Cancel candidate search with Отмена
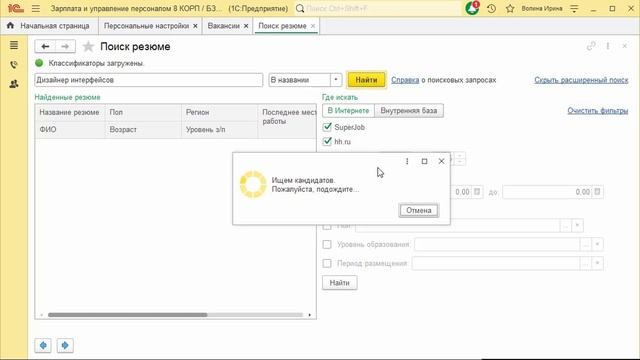Viewport: 640px width, 360px height. [x=419, y=210]
